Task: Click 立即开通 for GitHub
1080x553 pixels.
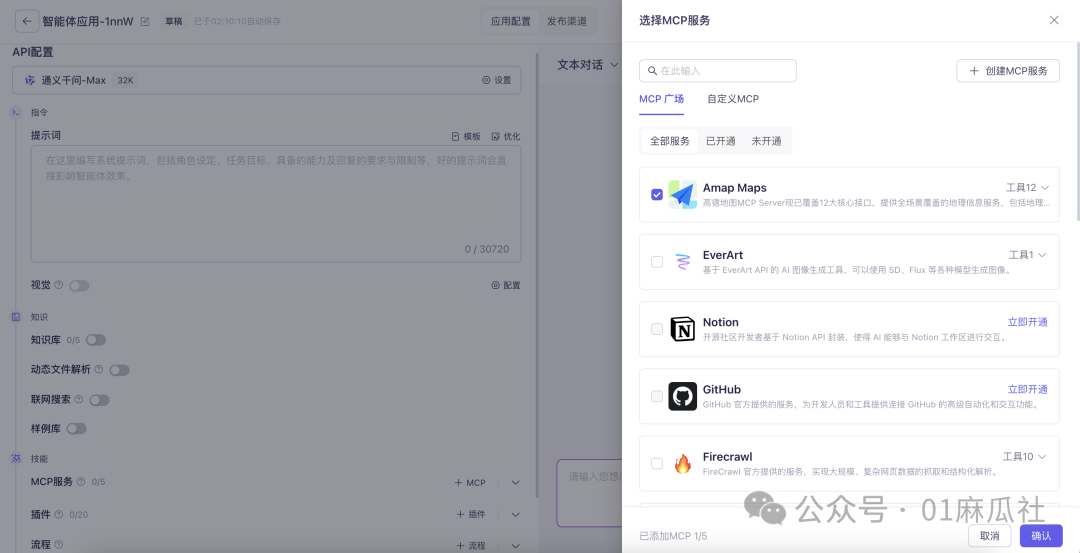Action: click(x=1028, y=389)
